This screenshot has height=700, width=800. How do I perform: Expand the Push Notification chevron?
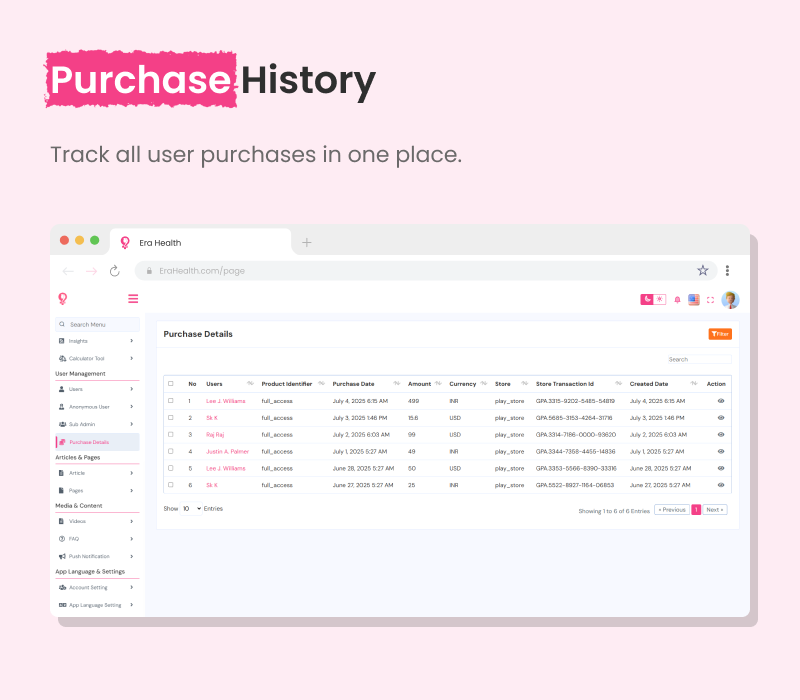click(x=132, y=556)
